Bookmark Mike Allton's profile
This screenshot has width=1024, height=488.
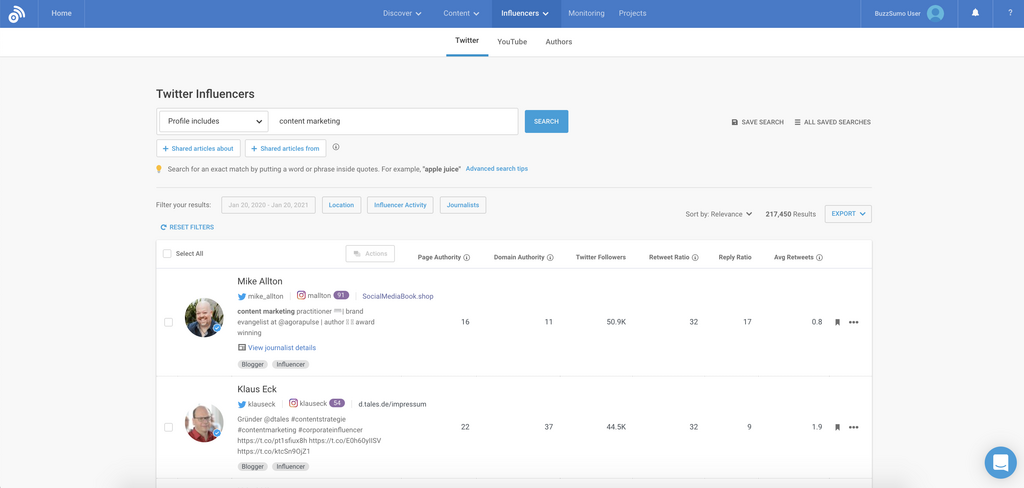837,322
